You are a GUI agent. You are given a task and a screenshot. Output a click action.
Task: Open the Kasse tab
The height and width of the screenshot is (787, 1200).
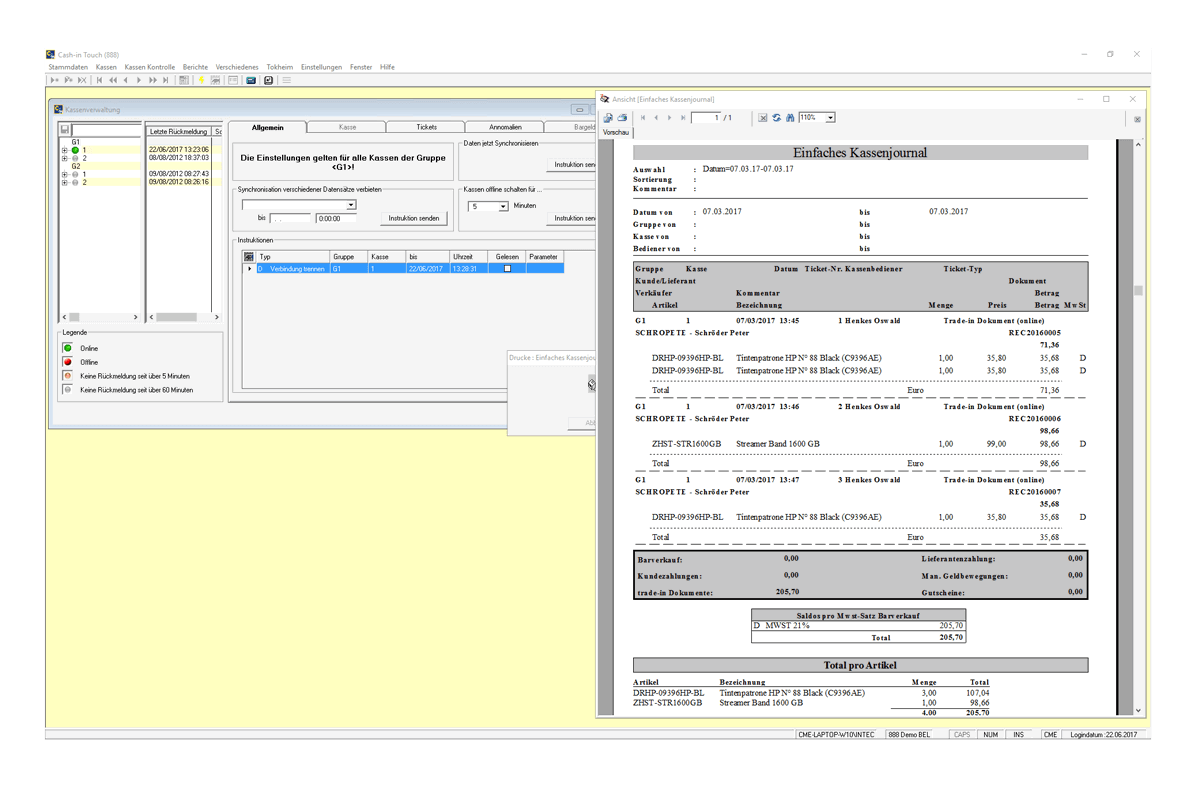tap(347, 127)
